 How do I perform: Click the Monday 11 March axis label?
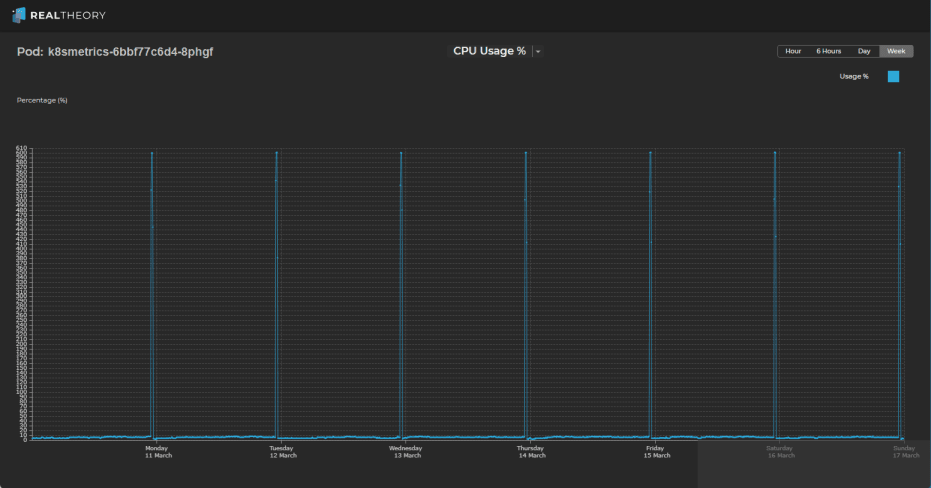coord(158,452)
